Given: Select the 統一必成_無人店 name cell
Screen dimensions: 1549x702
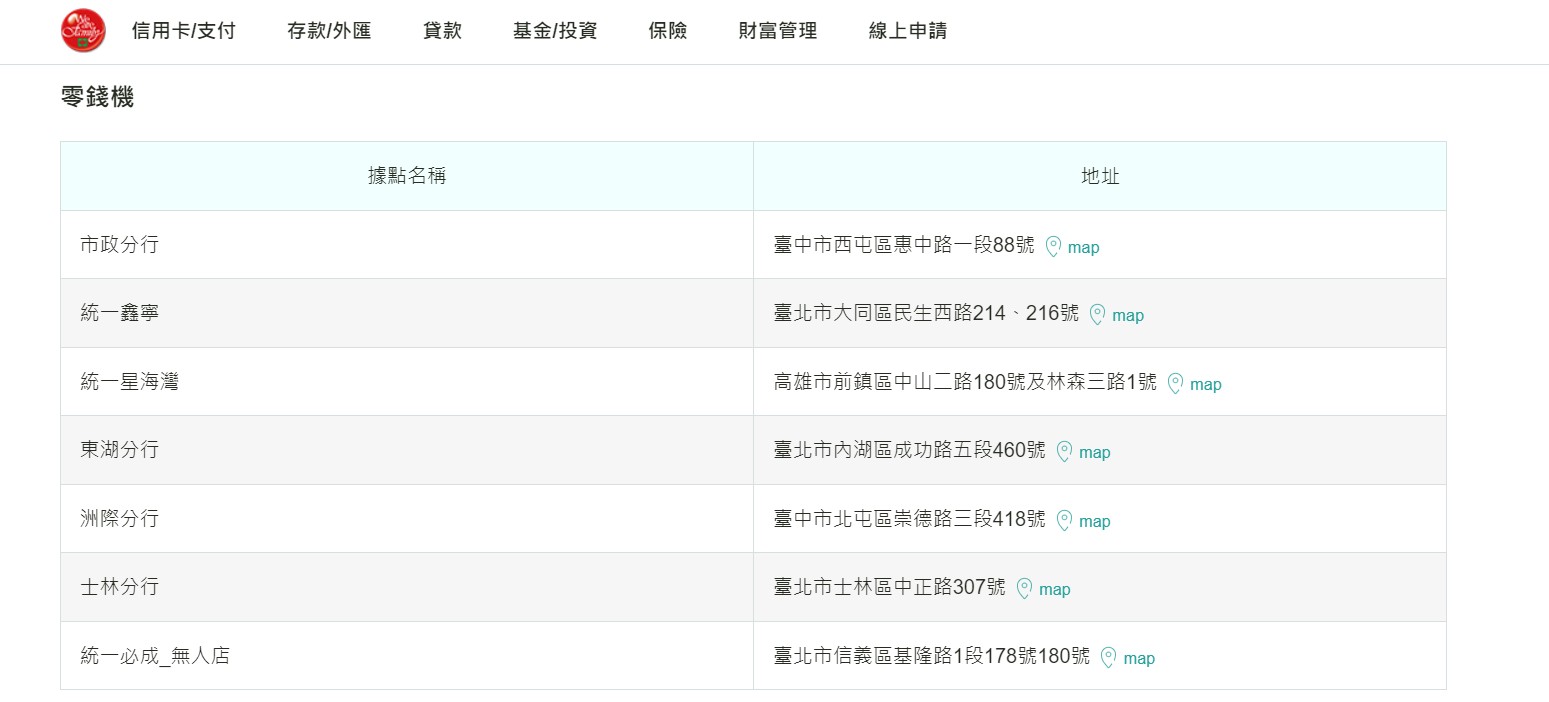Looking at the screenshot, I should point(407,656).
